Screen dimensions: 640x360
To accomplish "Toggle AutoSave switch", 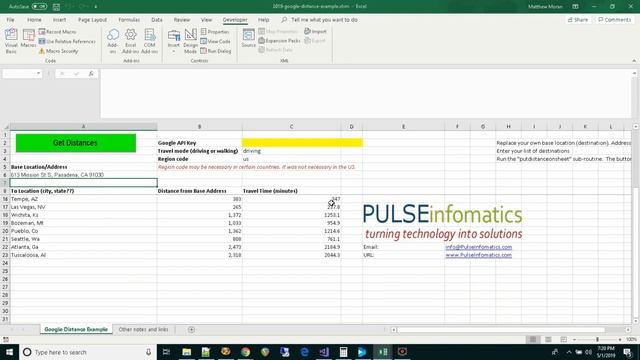I will (39, 7).
